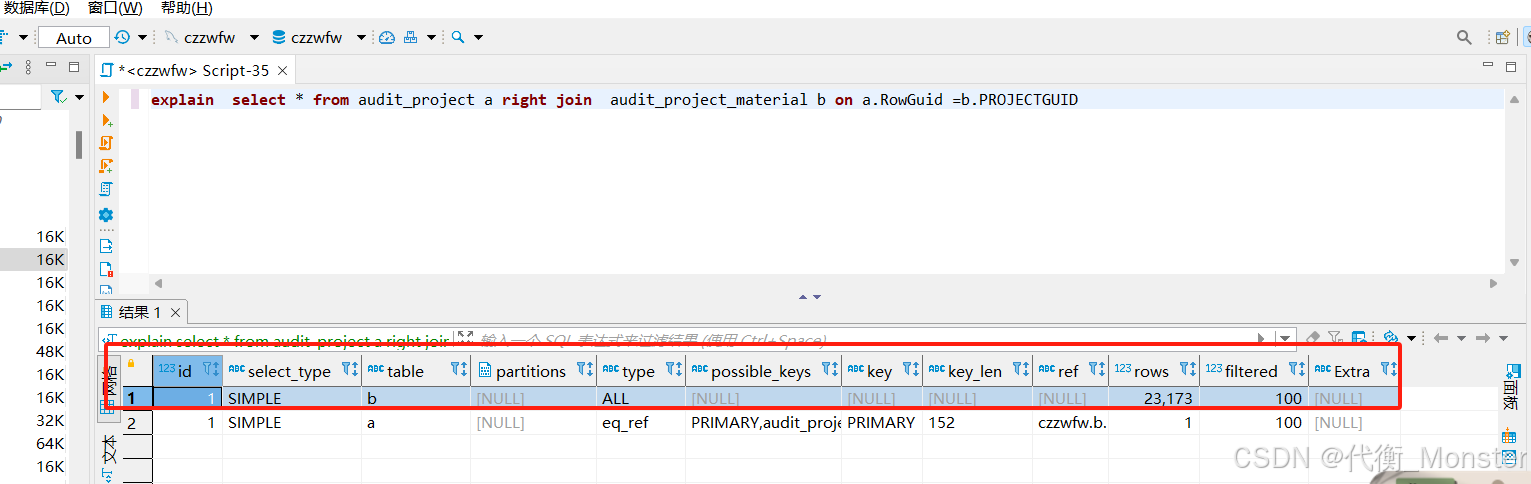Click the apply filter arrow at the filter box end
The width and height of the screenshot is (1531, 484).
pyautogui.click(x=1261, y=338)
